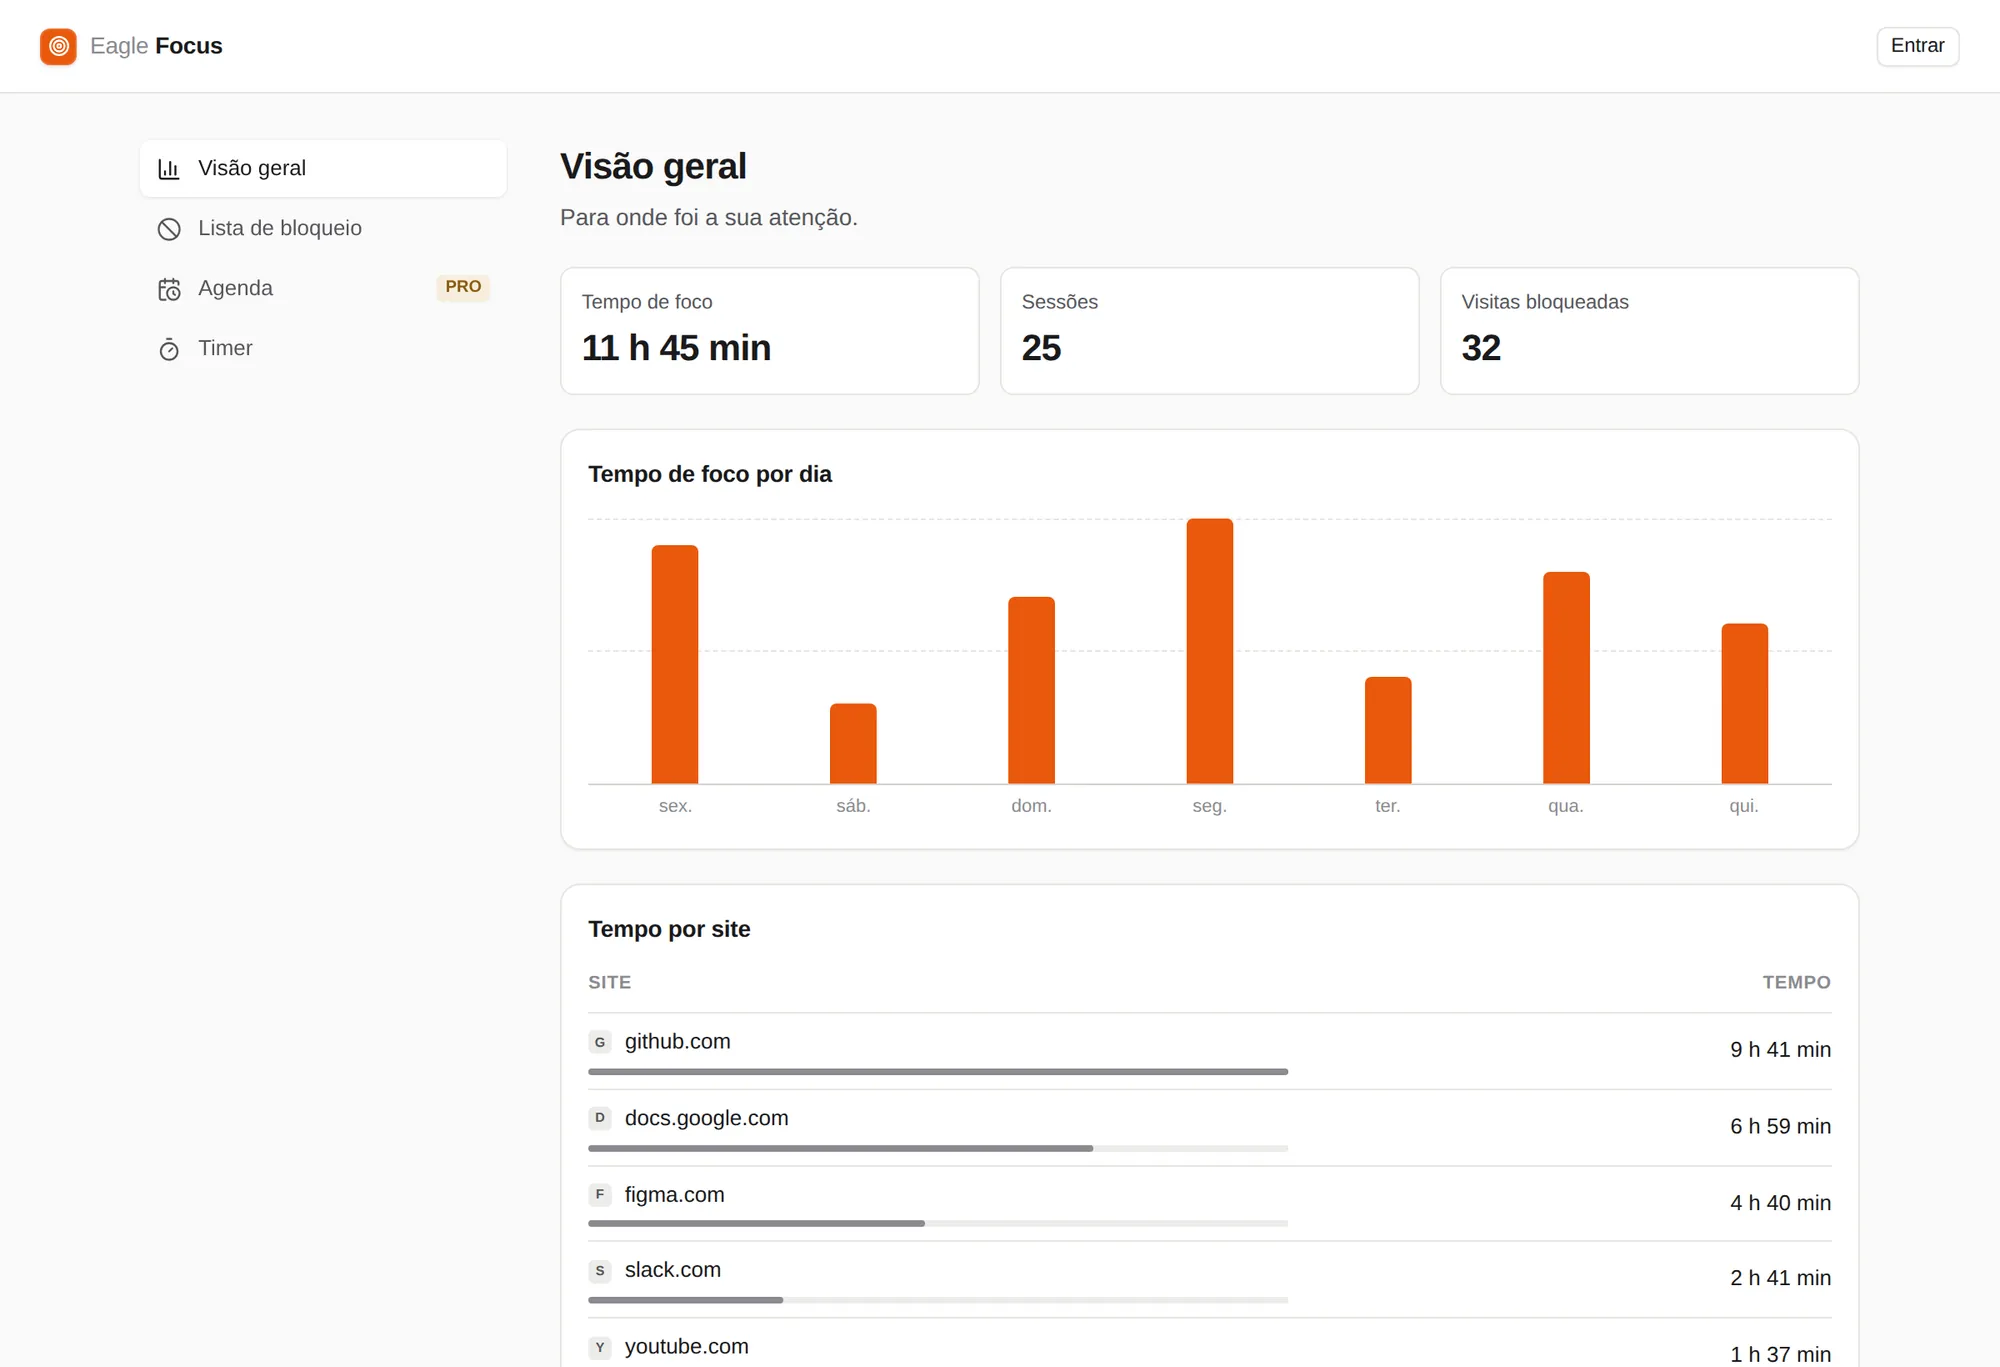The width and height of the screenshot is (2000, 1367).
Task: Go to the Agenda section
Action: pos(323,288)
